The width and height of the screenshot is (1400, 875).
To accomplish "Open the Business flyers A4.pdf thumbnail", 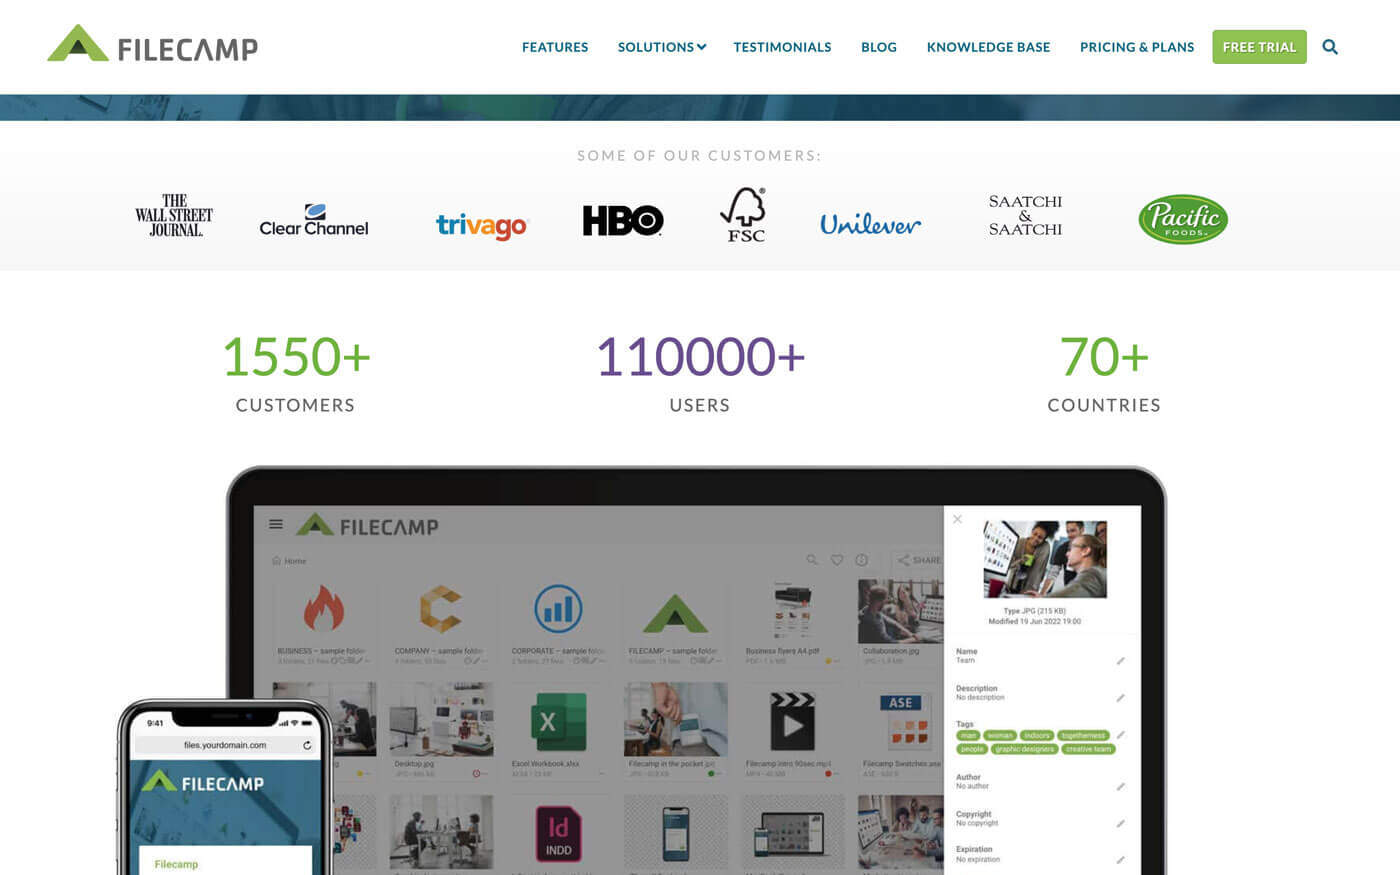I will pos(792,612).
